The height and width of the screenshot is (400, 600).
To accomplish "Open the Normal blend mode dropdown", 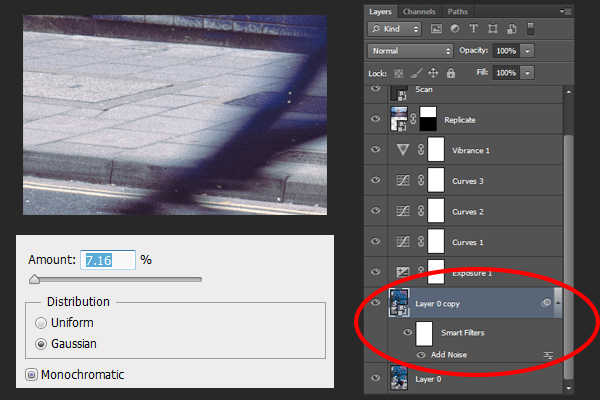I will (x=410, y=51).
